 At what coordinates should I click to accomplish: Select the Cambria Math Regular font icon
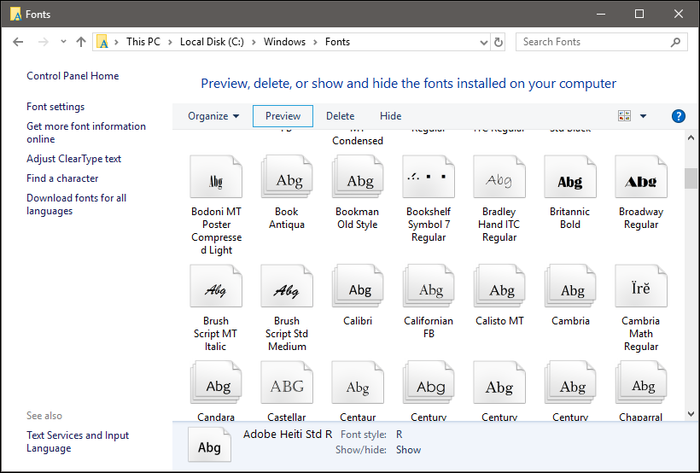[641, 286]
